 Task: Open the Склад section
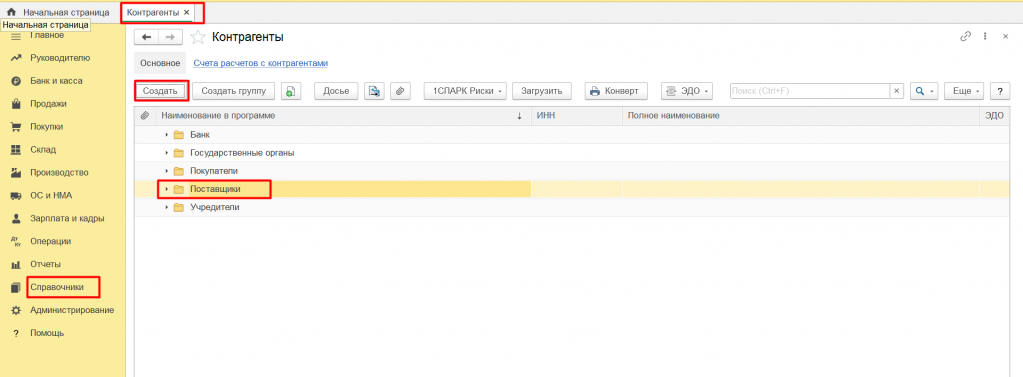(x=43, y=149)
